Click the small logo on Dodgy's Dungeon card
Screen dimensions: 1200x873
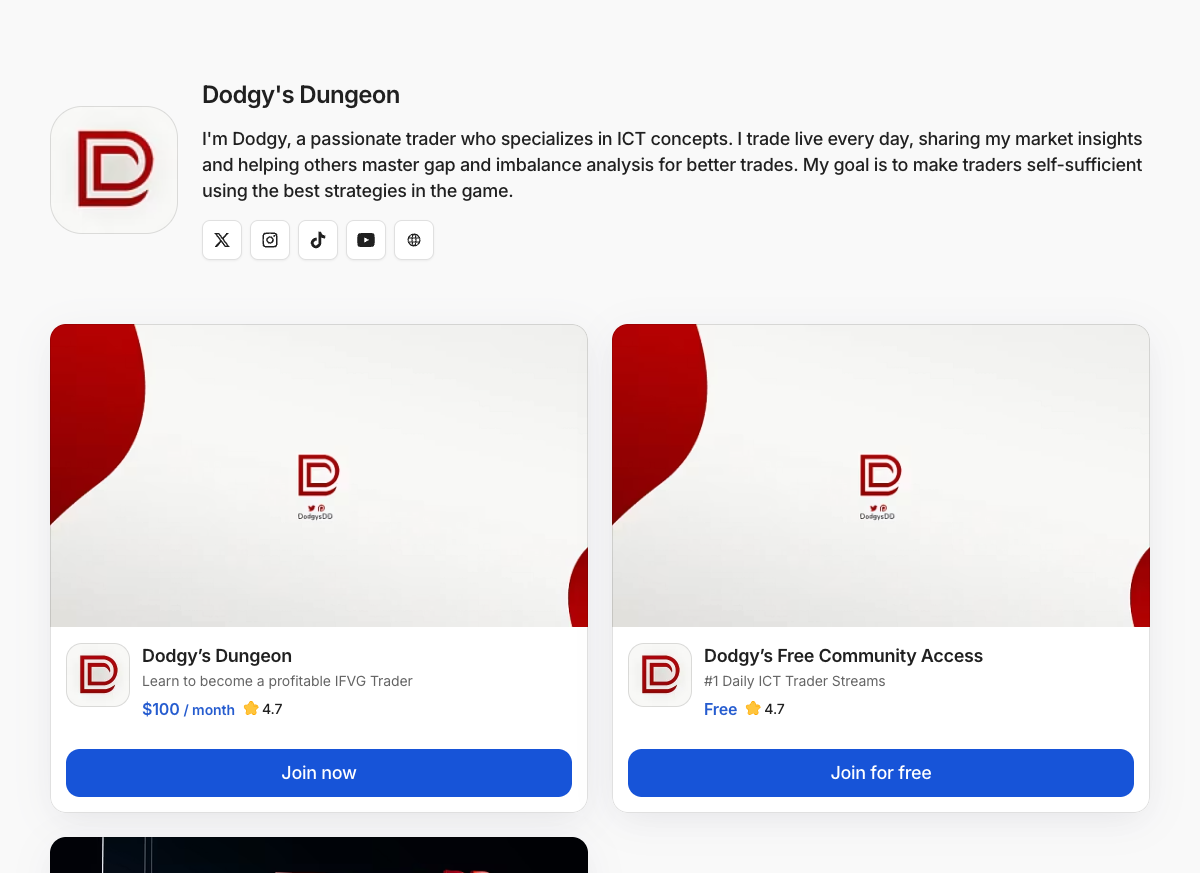click(x=98, y=675)
